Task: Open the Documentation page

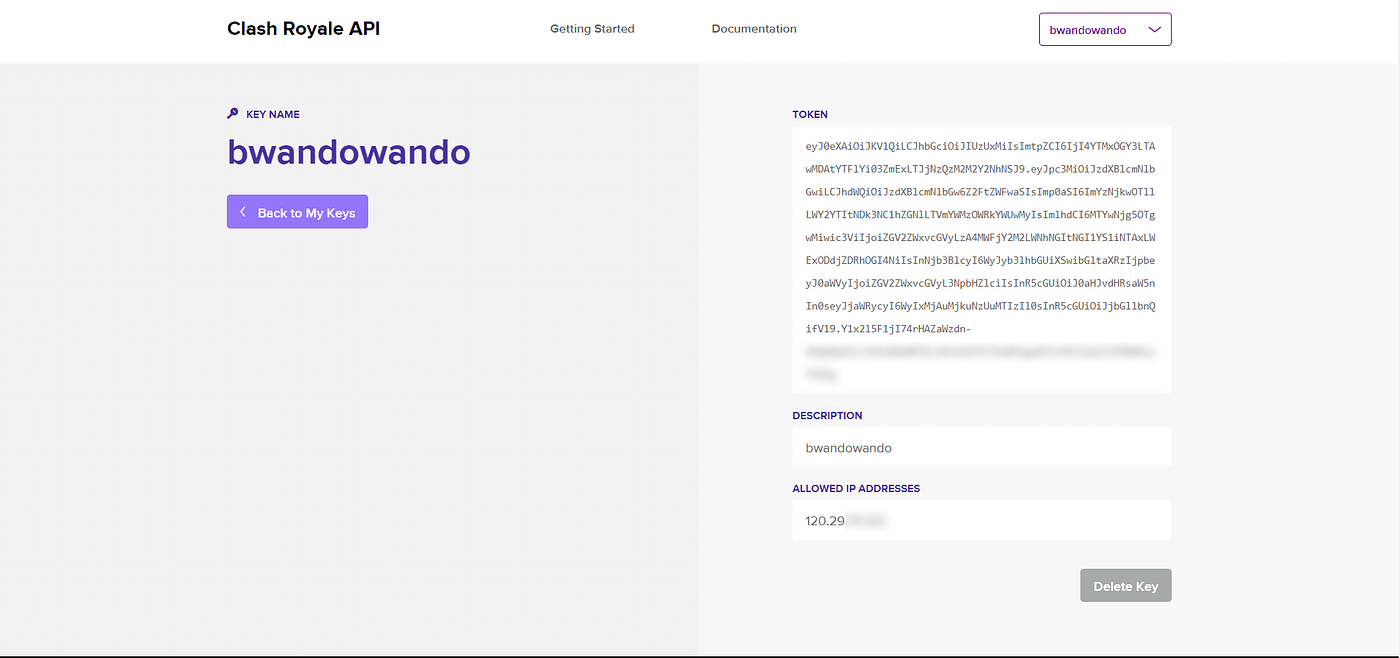Action: [754, 29]
